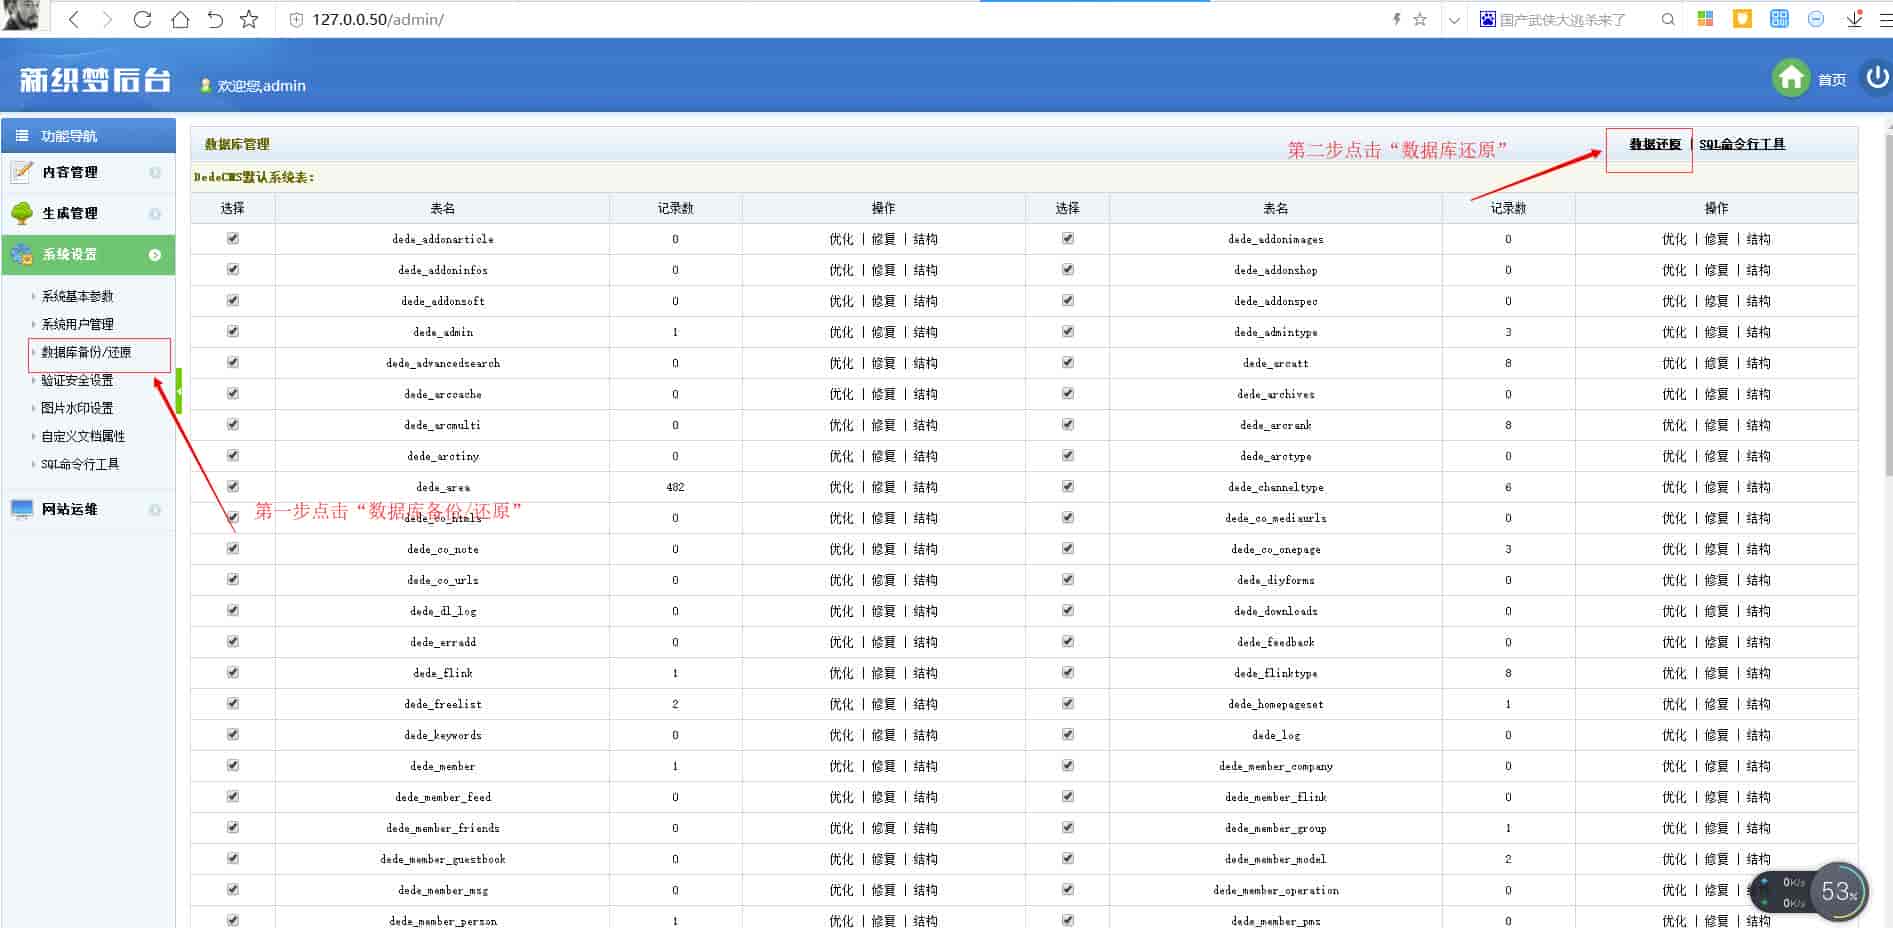This screenshot has width=1893, height=928.
Task: Uncheck the dede_addonarticle table checkbox
Action: point(233,239)
